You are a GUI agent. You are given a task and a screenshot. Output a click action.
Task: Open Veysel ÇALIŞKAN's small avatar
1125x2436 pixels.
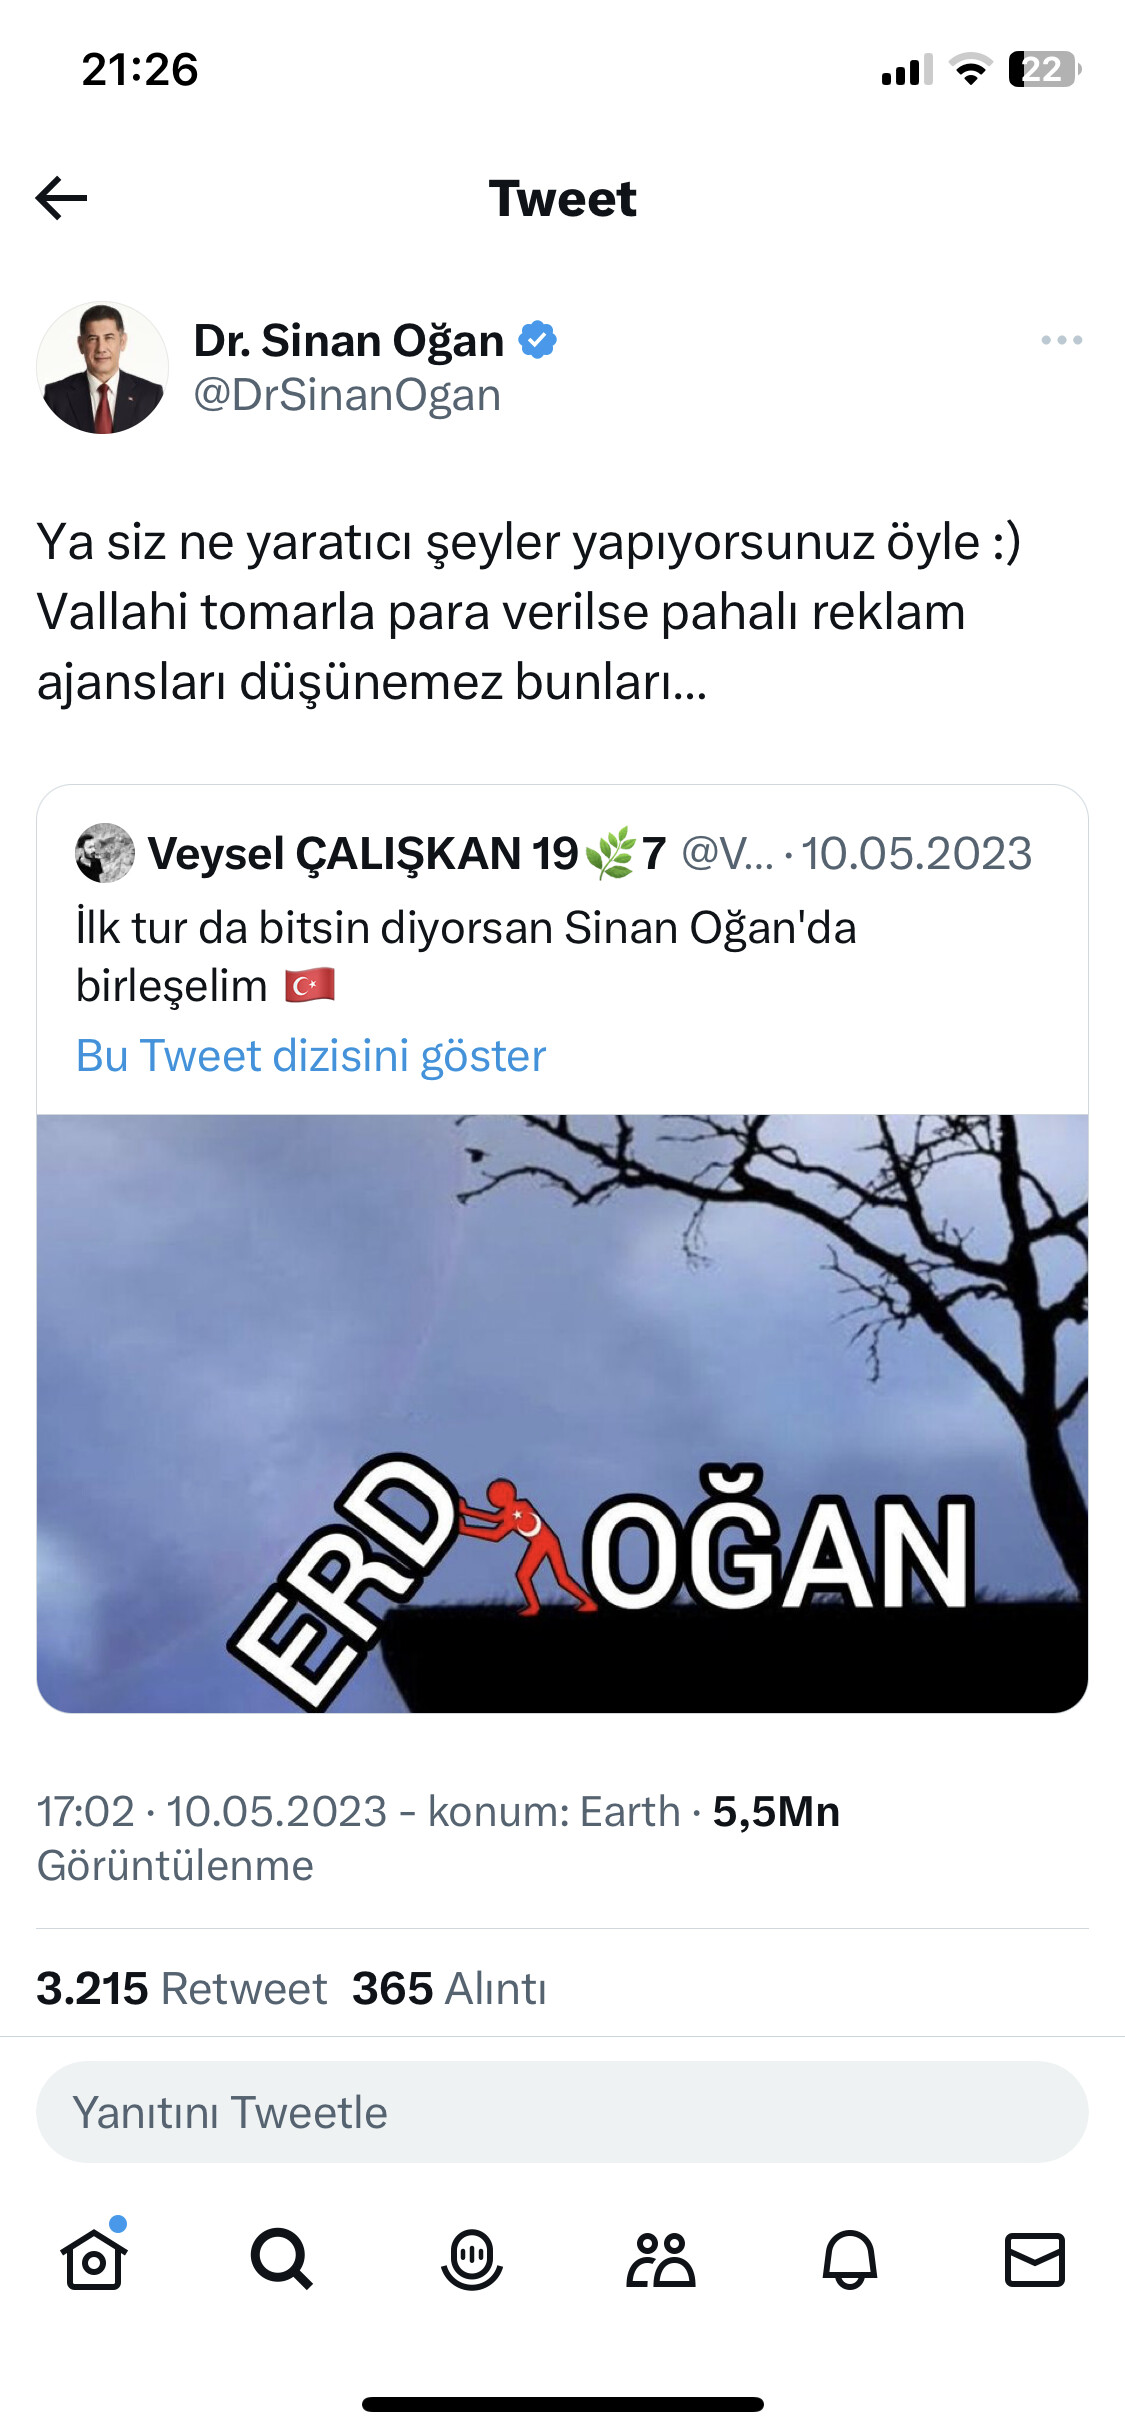pyautogui.click(x=105, y=853)
